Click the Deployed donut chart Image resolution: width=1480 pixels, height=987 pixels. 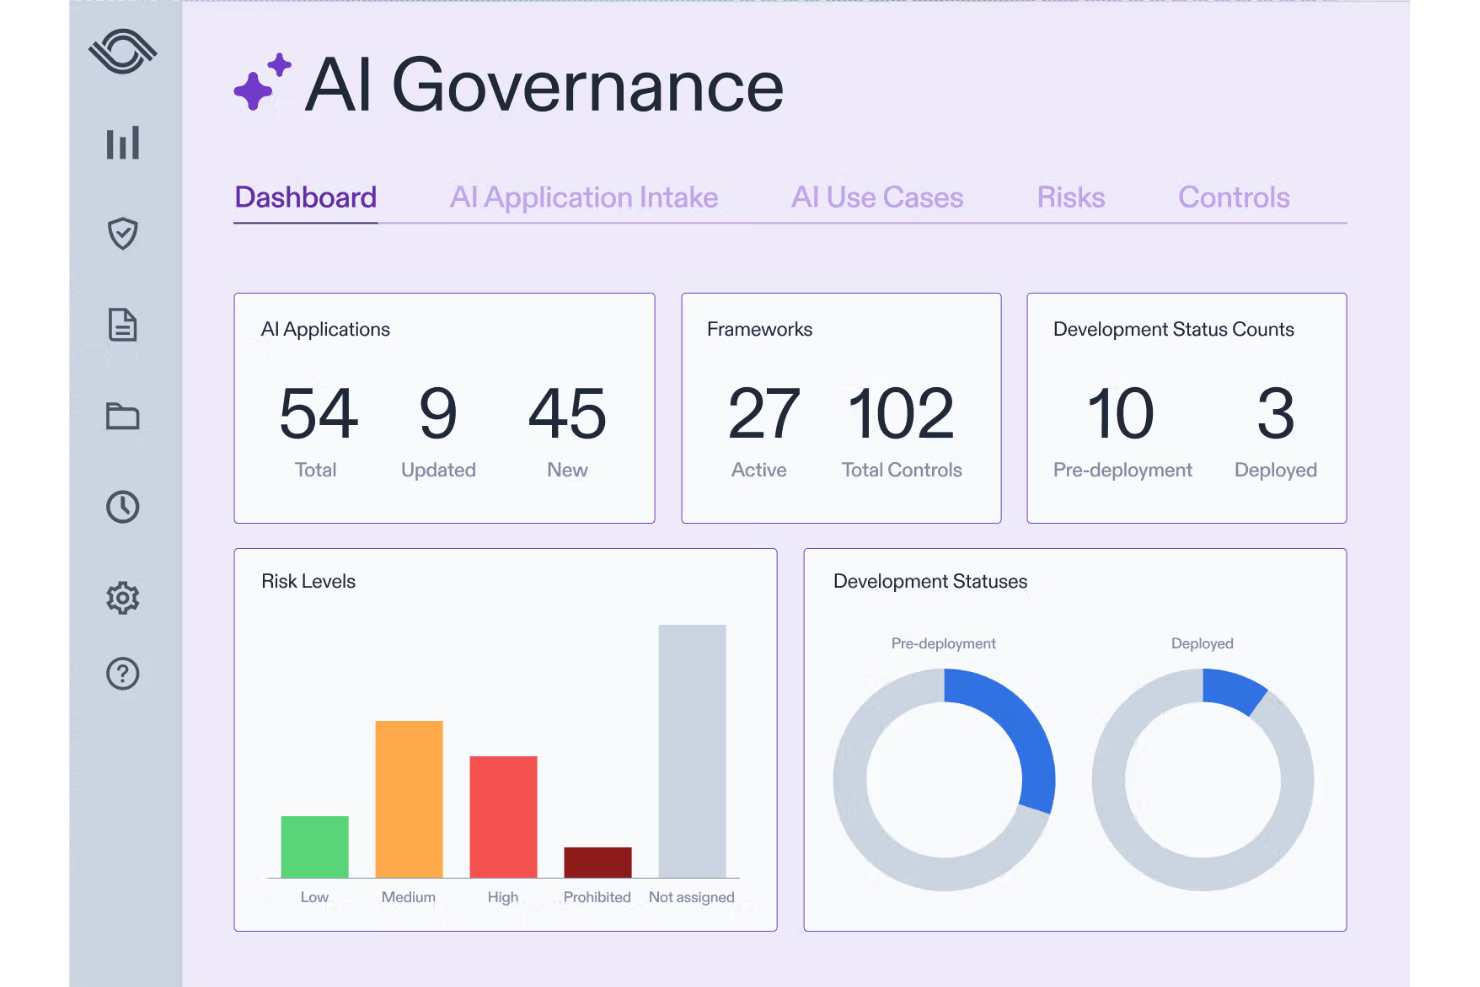pos(1203,780)
